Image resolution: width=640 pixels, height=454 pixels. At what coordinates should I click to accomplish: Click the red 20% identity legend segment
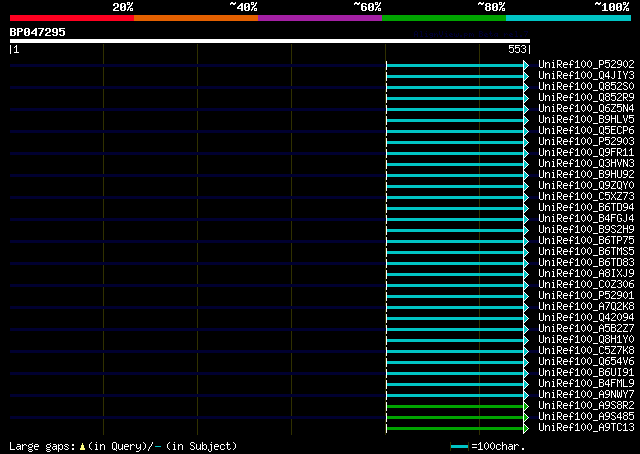pos(72,18)
